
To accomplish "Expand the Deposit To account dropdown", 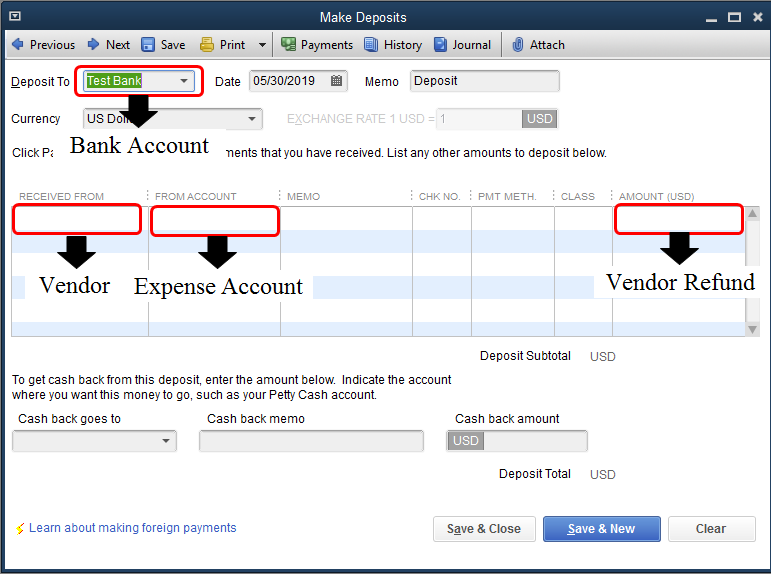I will coord(184,81).
